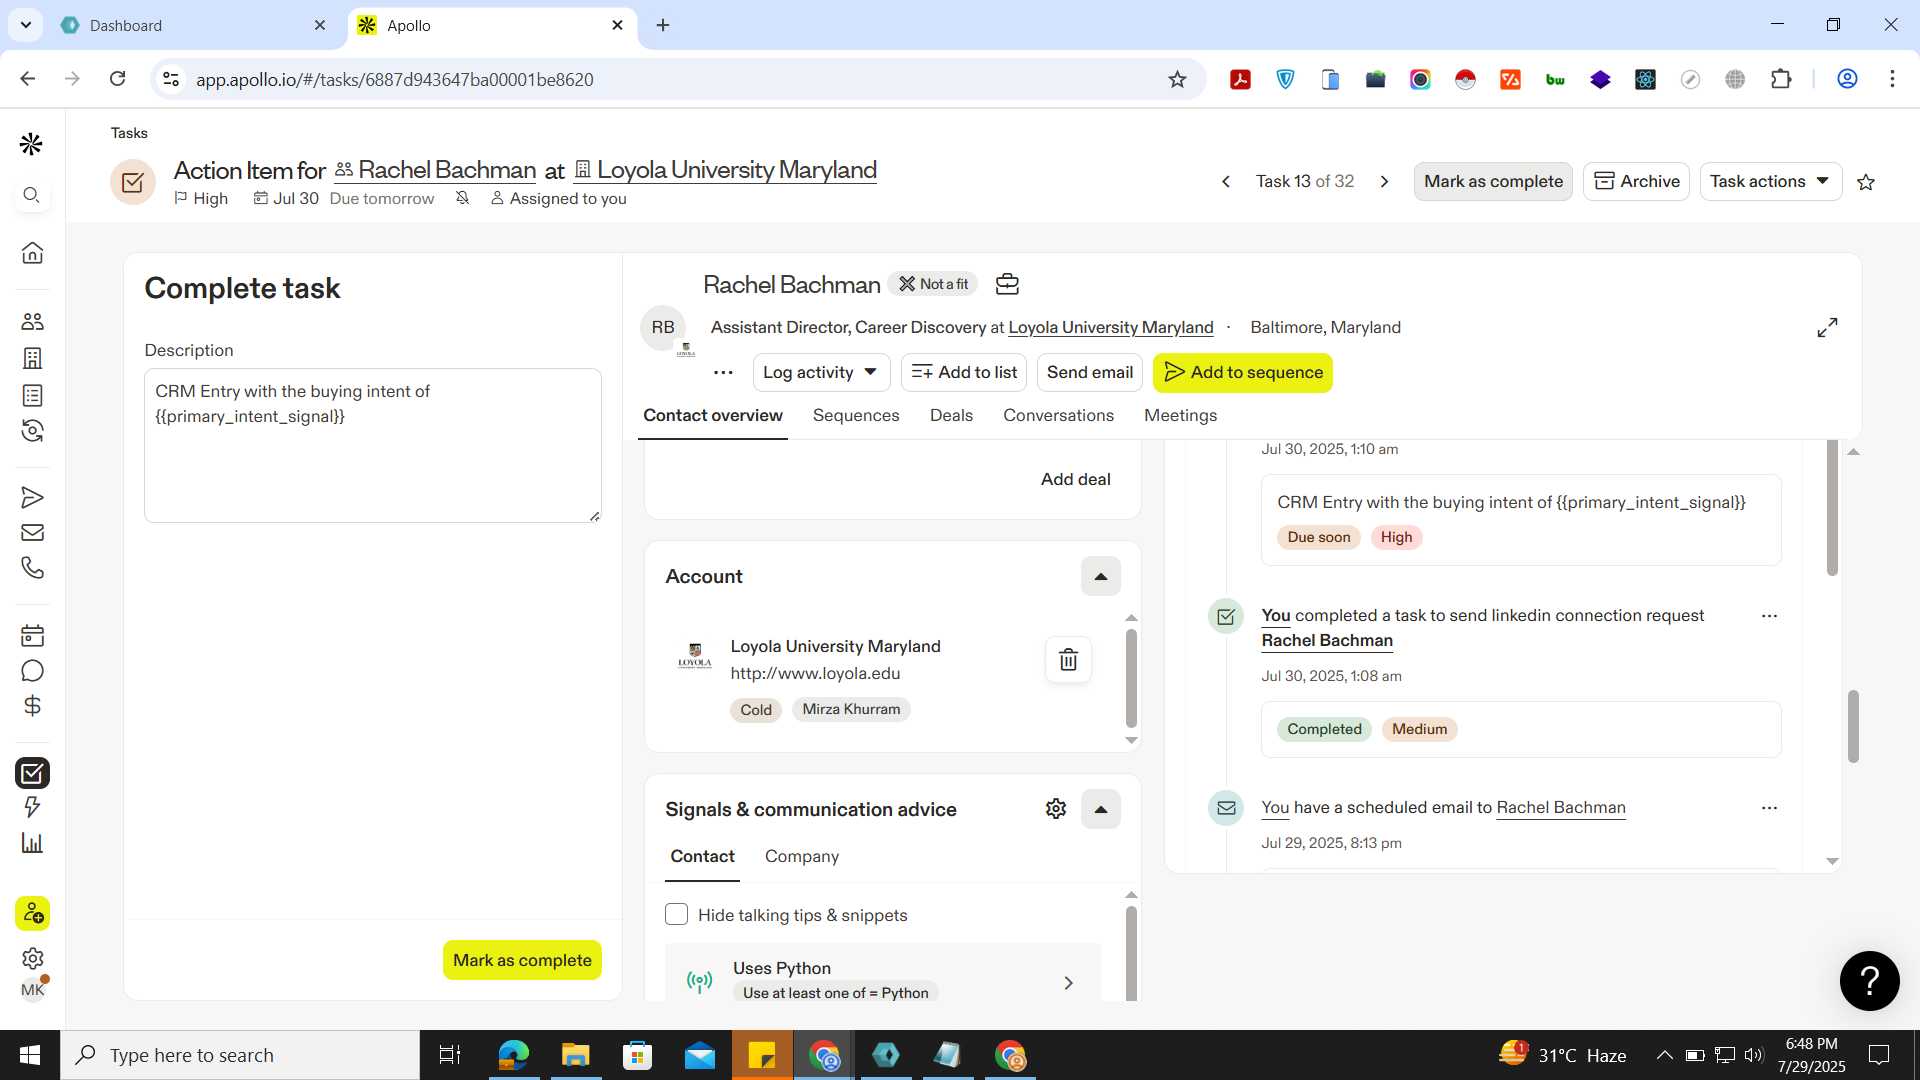Select the Company signals tab
The height and width of the screenshot is (1080, 1920).
click(x=802, y=857)
